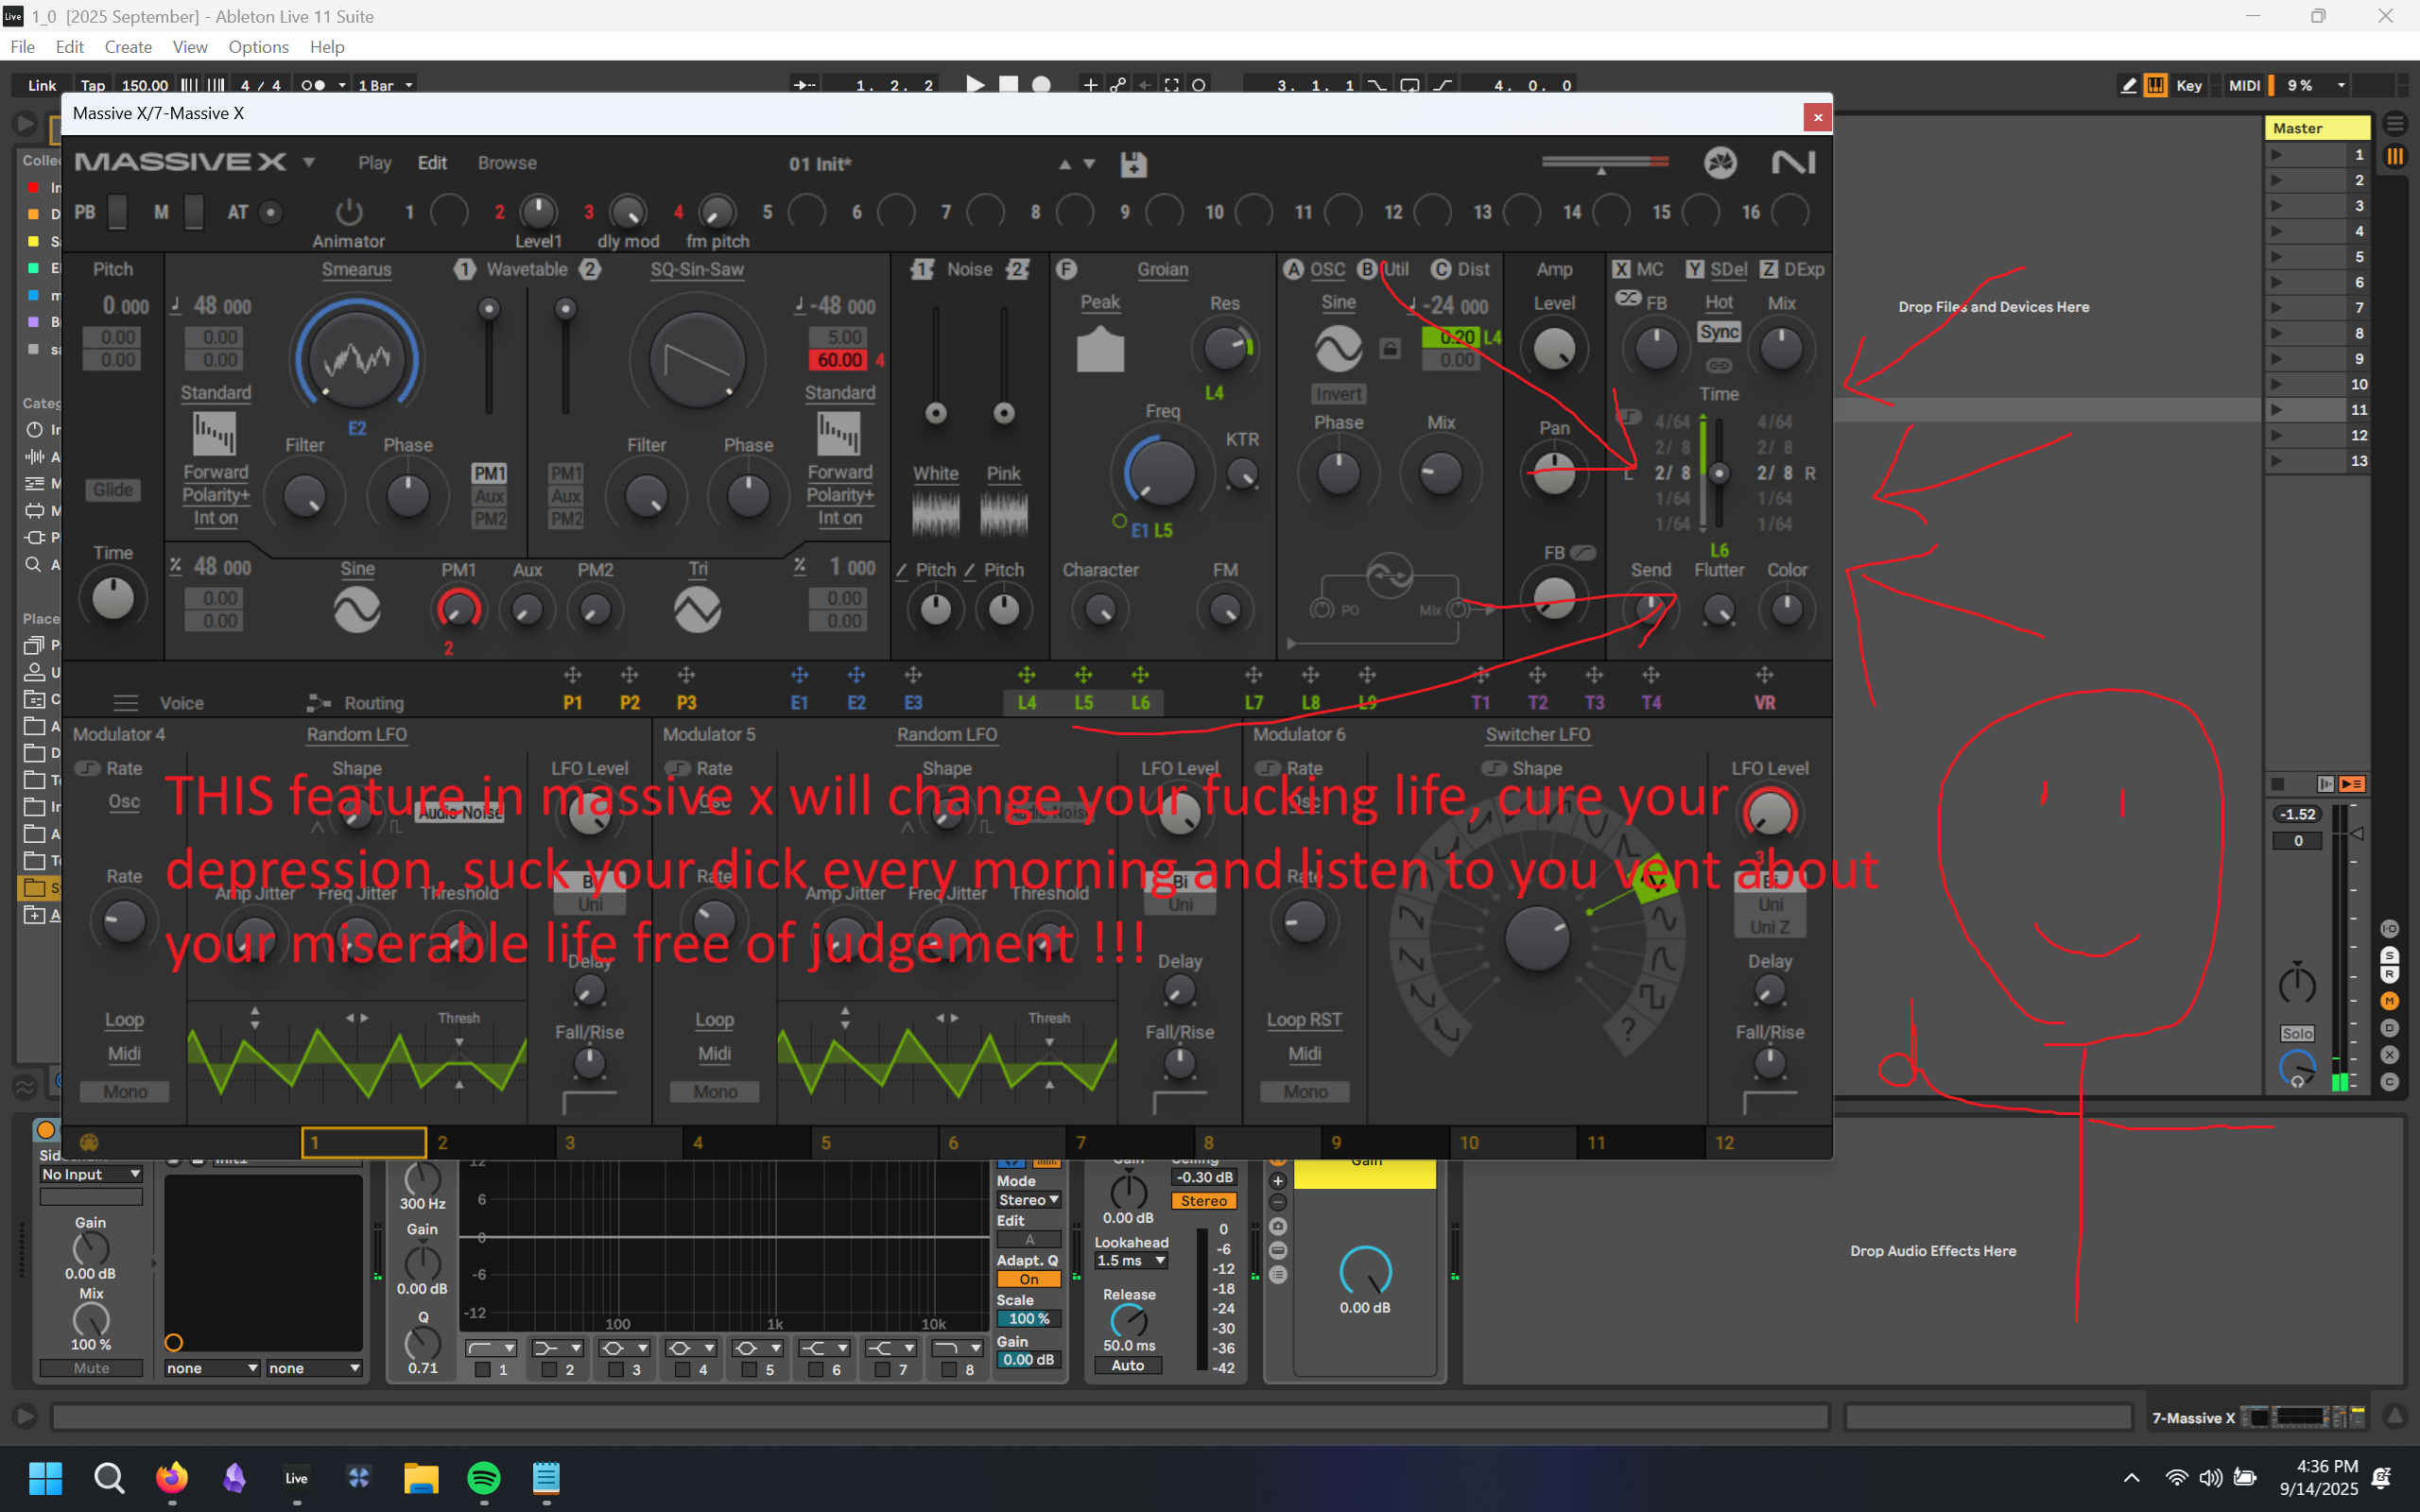
Task: Click the Noise 2 Pink level slider
Action: point(1003,412)
